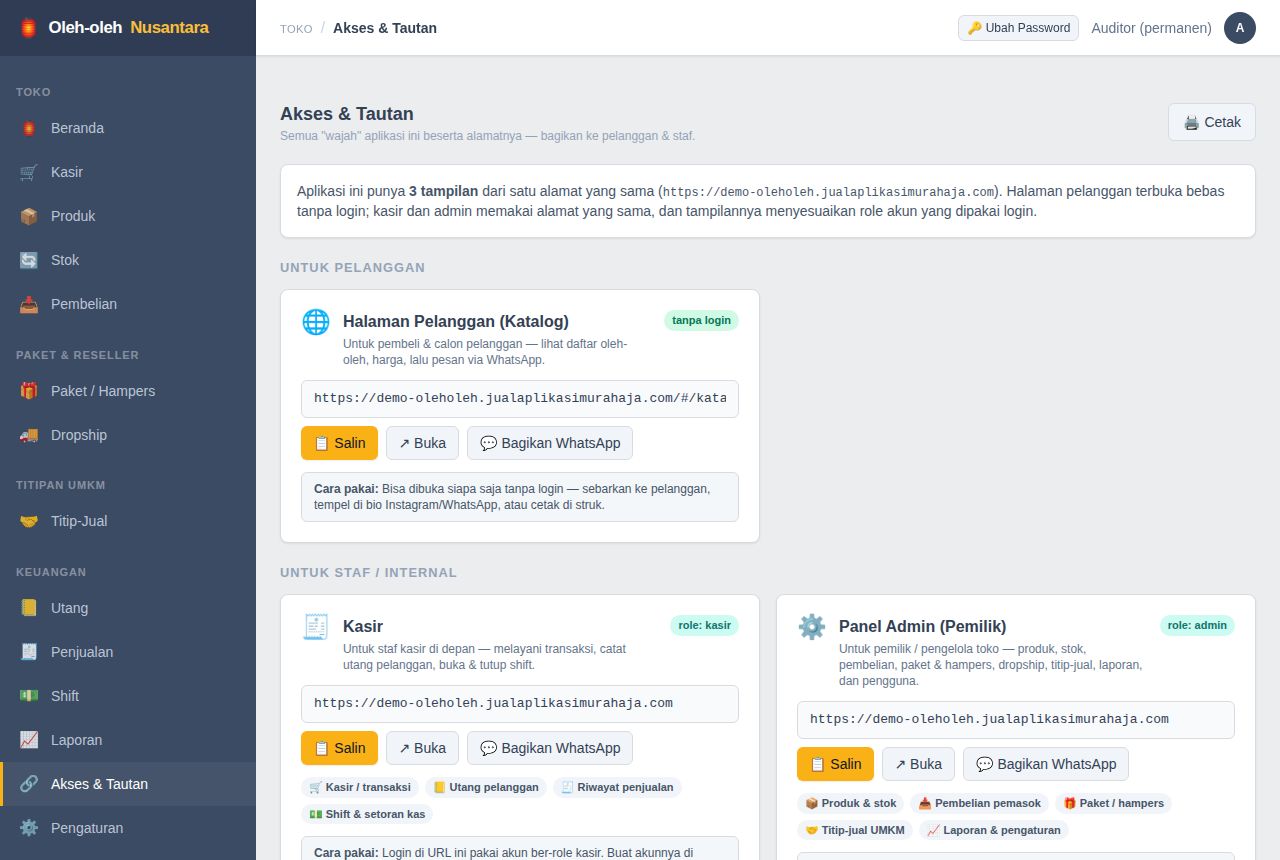Click the 'Auditor (permanen)' user label
The image size is (1280, 860).
coord(1151,28)
